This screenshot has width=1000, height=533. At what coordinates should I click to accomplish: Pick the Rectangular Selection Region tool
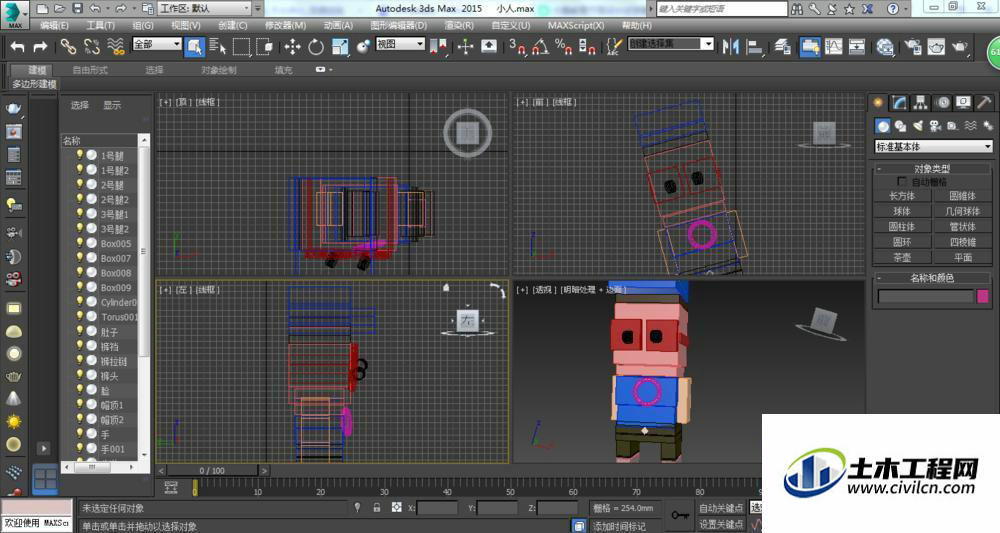tap(242, 47)
